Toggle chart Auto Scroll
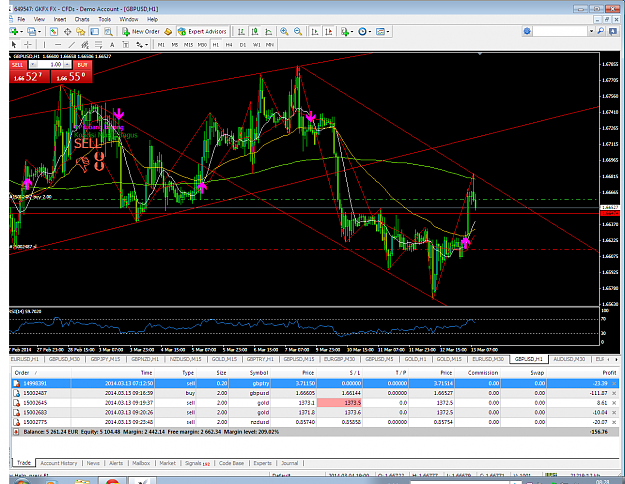Screen dimensions: 625x484 click(315, 31)
